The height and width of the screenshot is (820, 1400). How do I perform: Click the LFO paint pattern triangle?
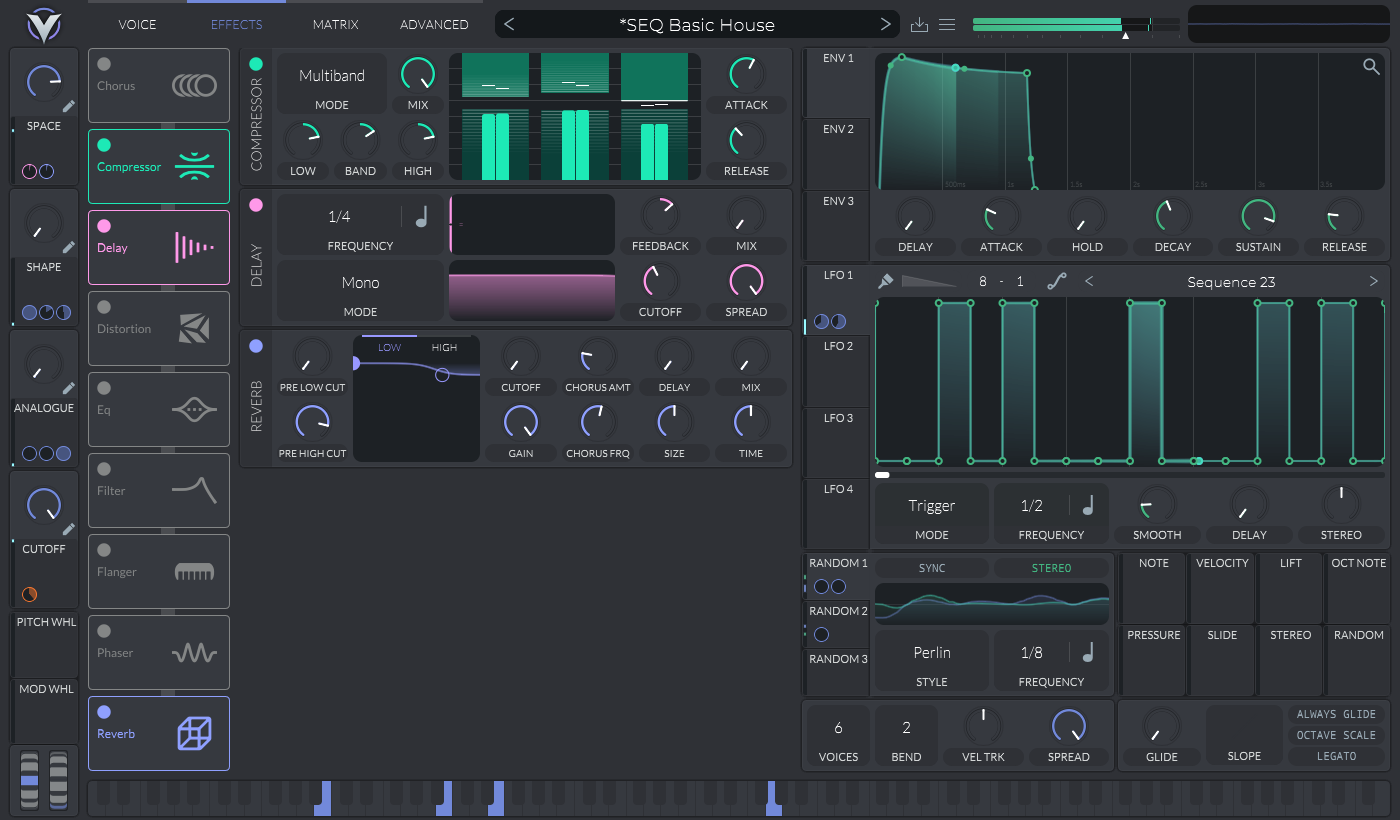928,281
